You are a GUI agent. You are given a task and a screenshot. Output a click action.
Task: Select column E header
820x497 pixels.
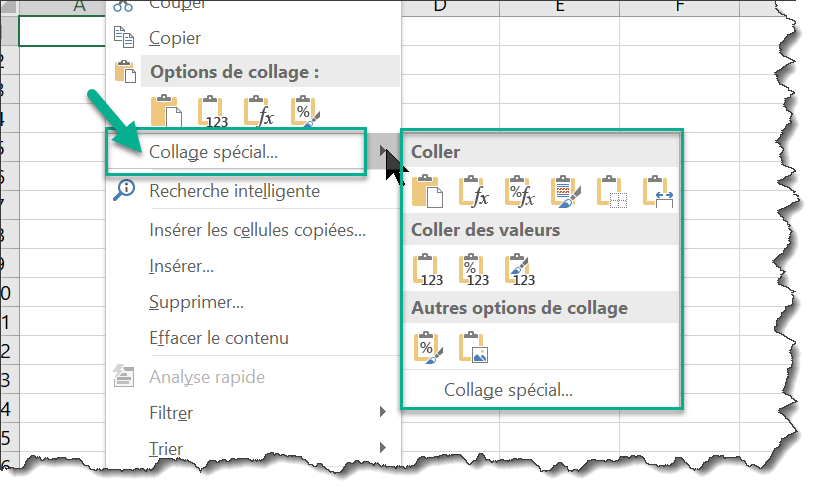coord(560,7)
